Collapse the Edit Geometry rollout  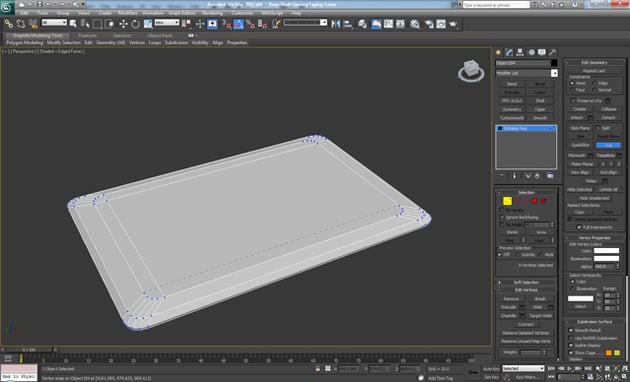(594, 62)
